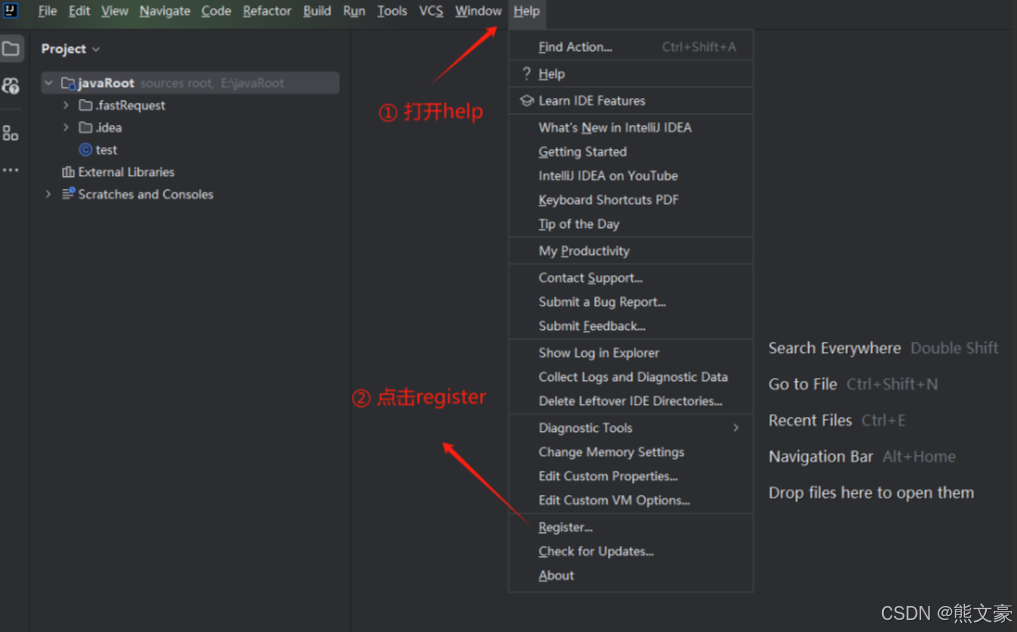This screenshot has width=1017, height=632.
Task: Expand the .idea folder node
Action: (x=66, y=127)
